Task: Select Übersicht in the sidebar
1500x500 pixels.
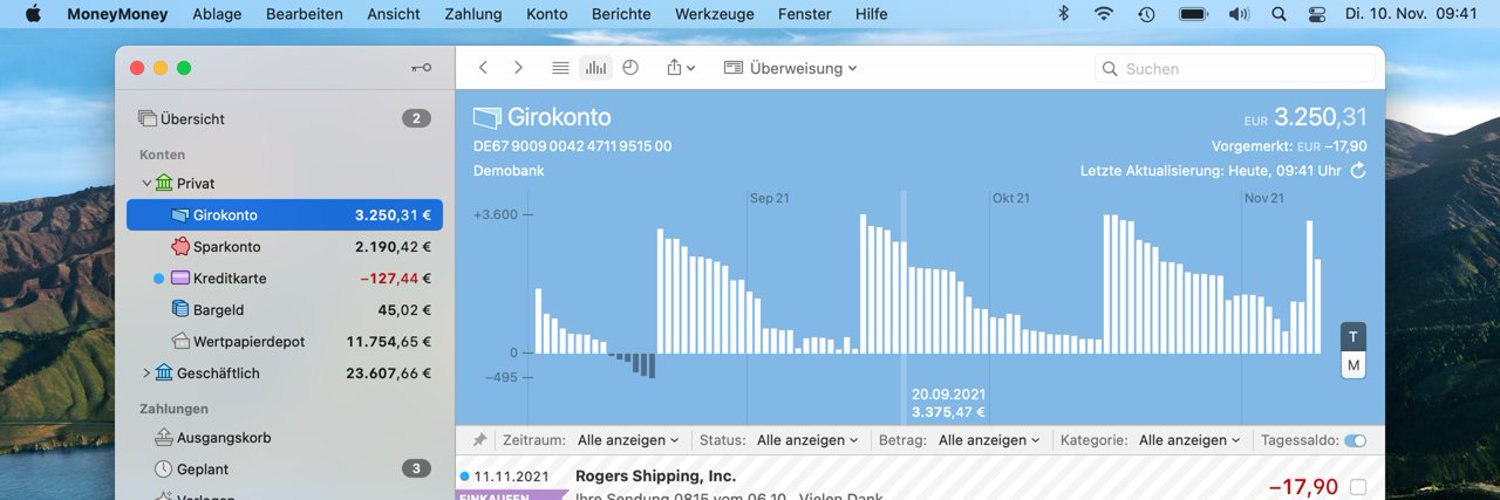Action: (284, 119)
